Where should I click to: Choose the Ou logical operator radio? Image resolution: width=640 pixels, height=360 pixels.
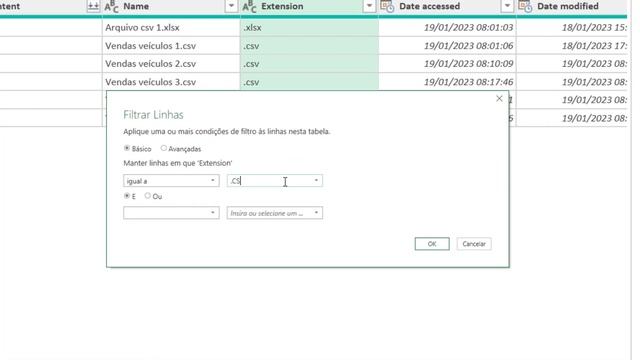pos(148,196)
